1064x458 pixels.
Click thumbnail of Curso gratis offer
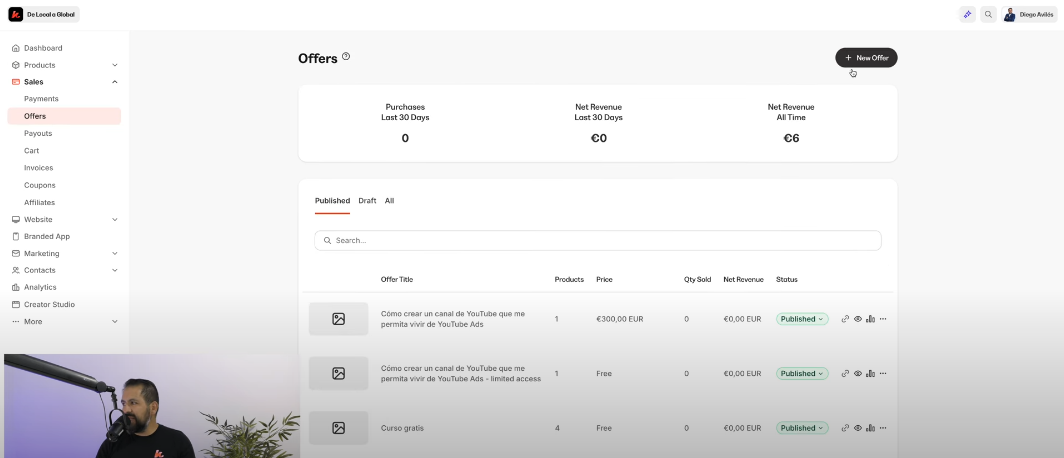pos(339,428)
